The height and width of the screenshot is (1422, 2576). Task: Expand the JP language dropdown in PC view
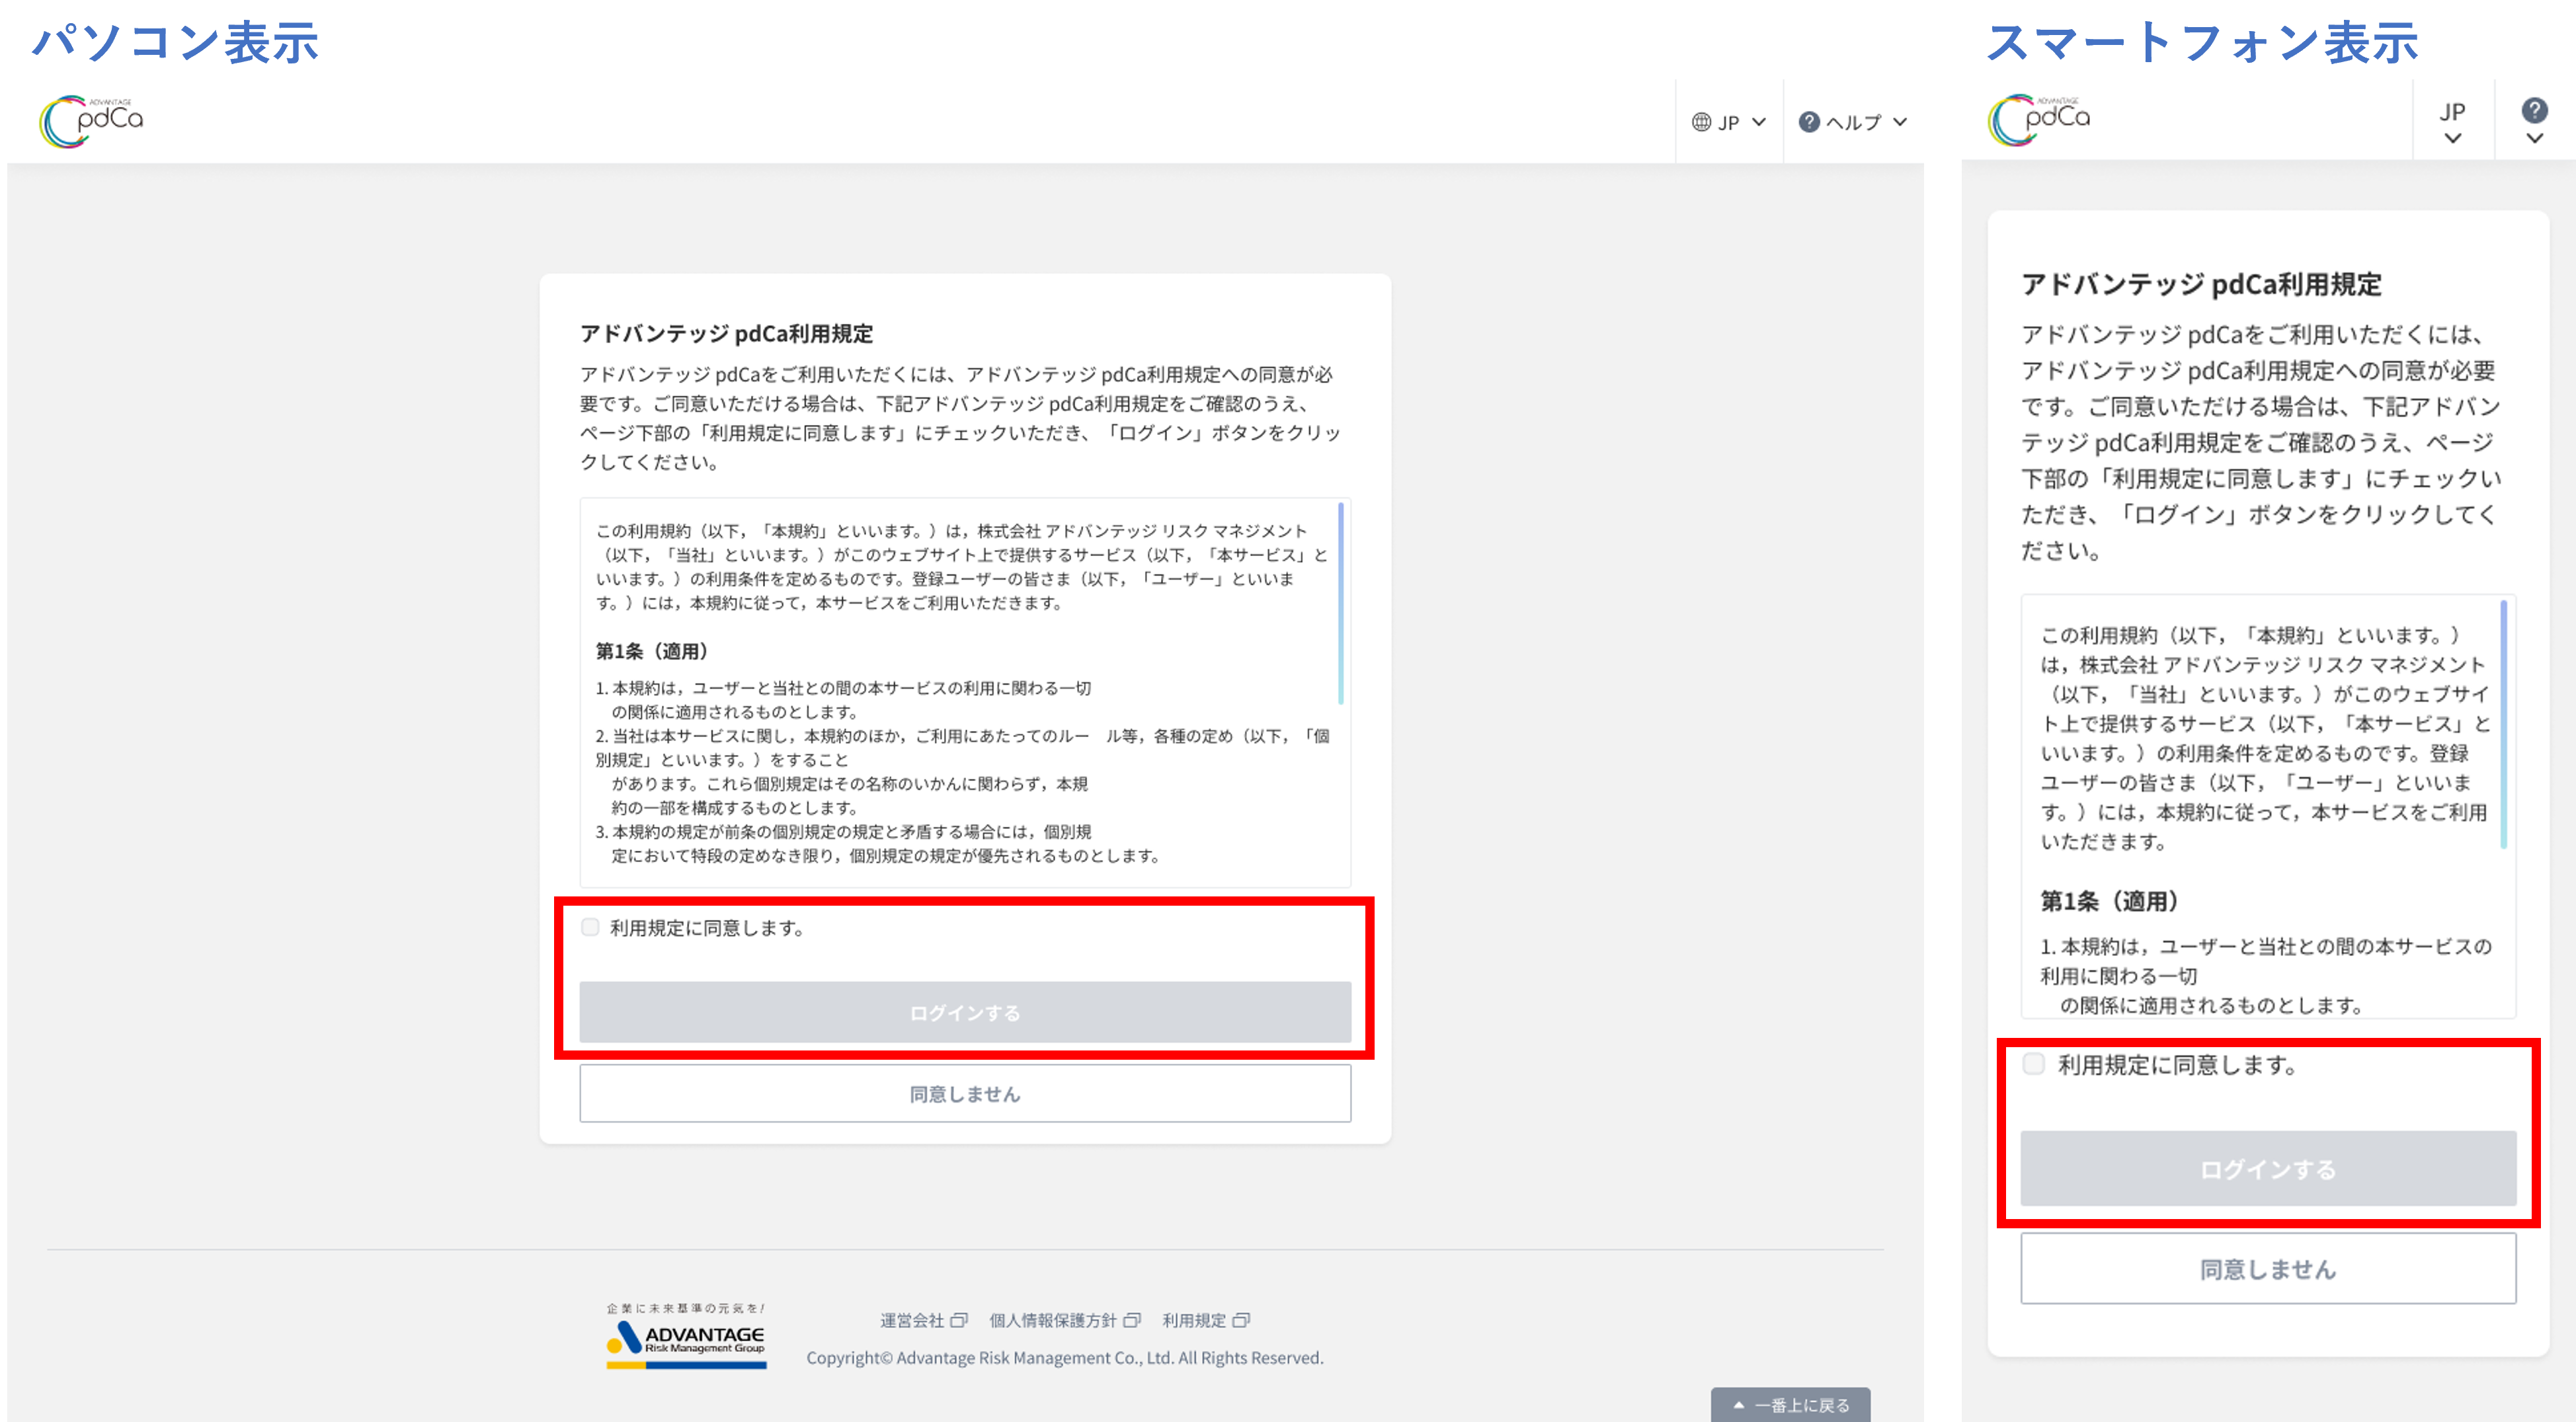pos(1729,122)
